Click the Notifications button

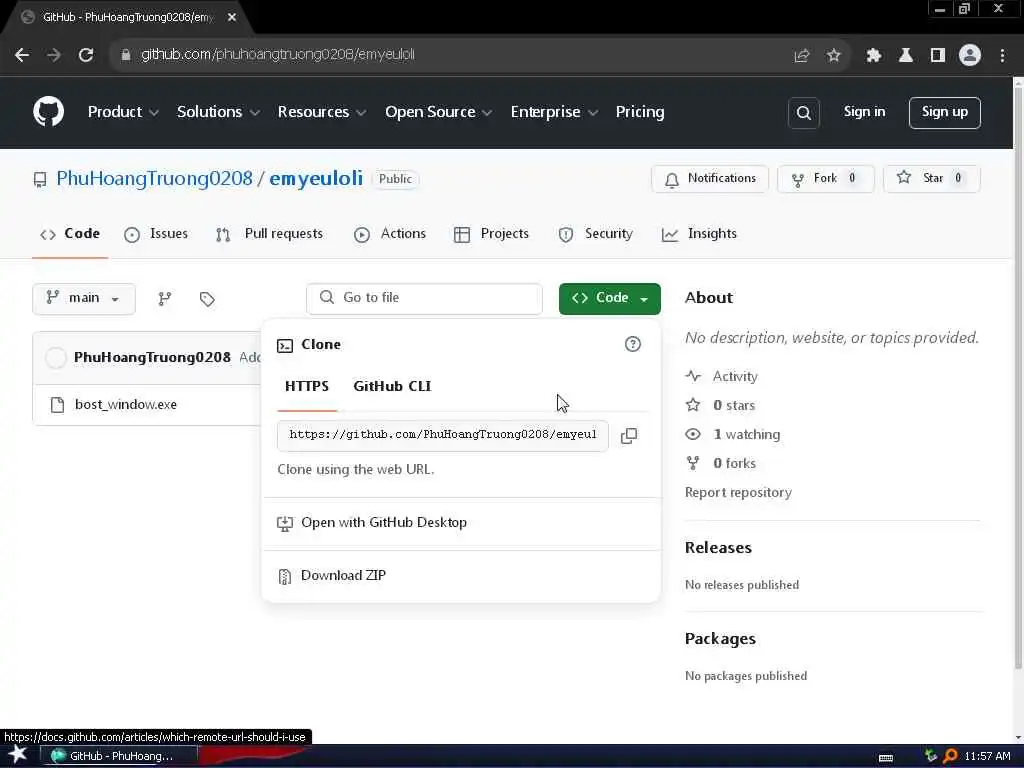tap(710, 179)
